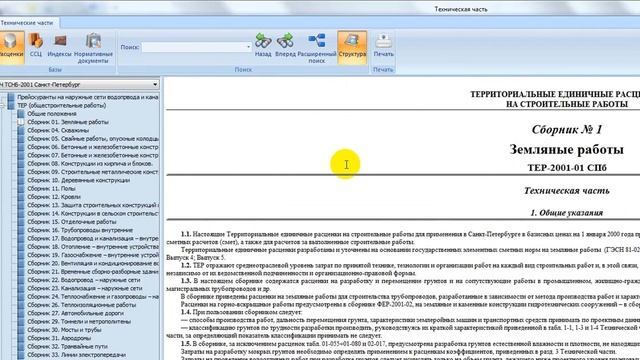Viewport: 640px width, 360px height.
Task: Collapse the ТЕР (общестроительные работы) node
Action: click(x=3, y=106)
